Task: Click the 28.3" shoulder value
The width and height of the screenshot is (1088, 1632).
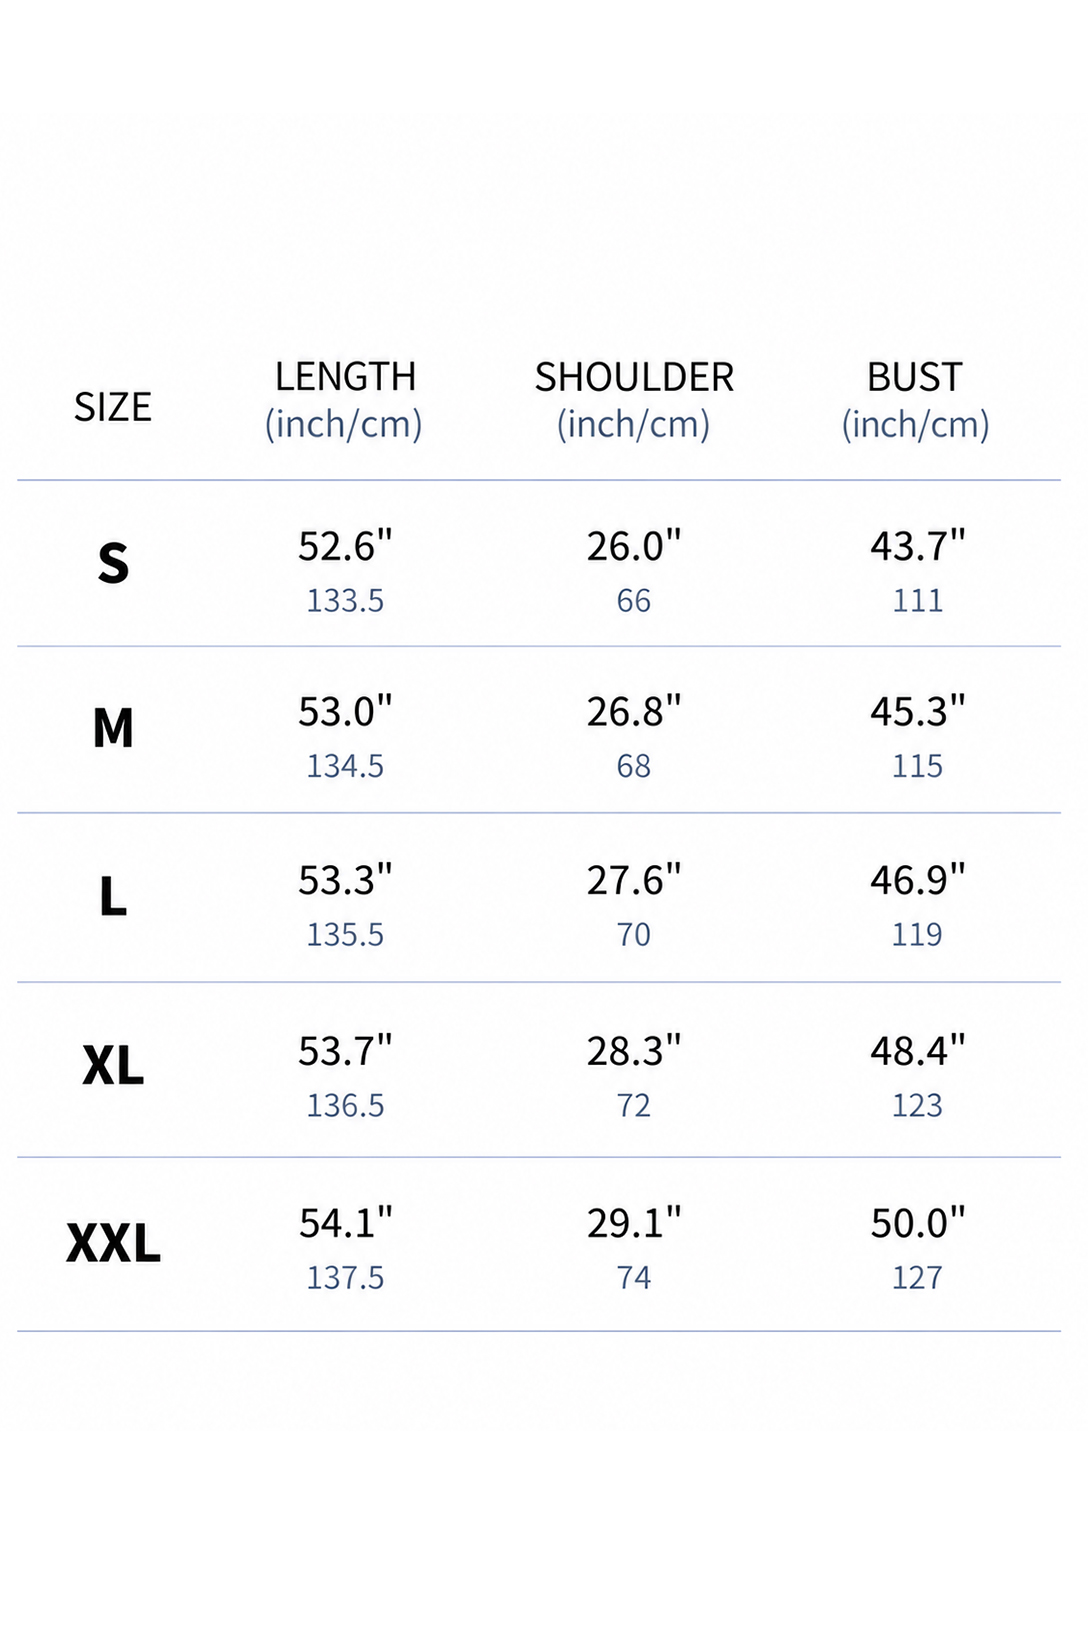Action: (634, 1051)
